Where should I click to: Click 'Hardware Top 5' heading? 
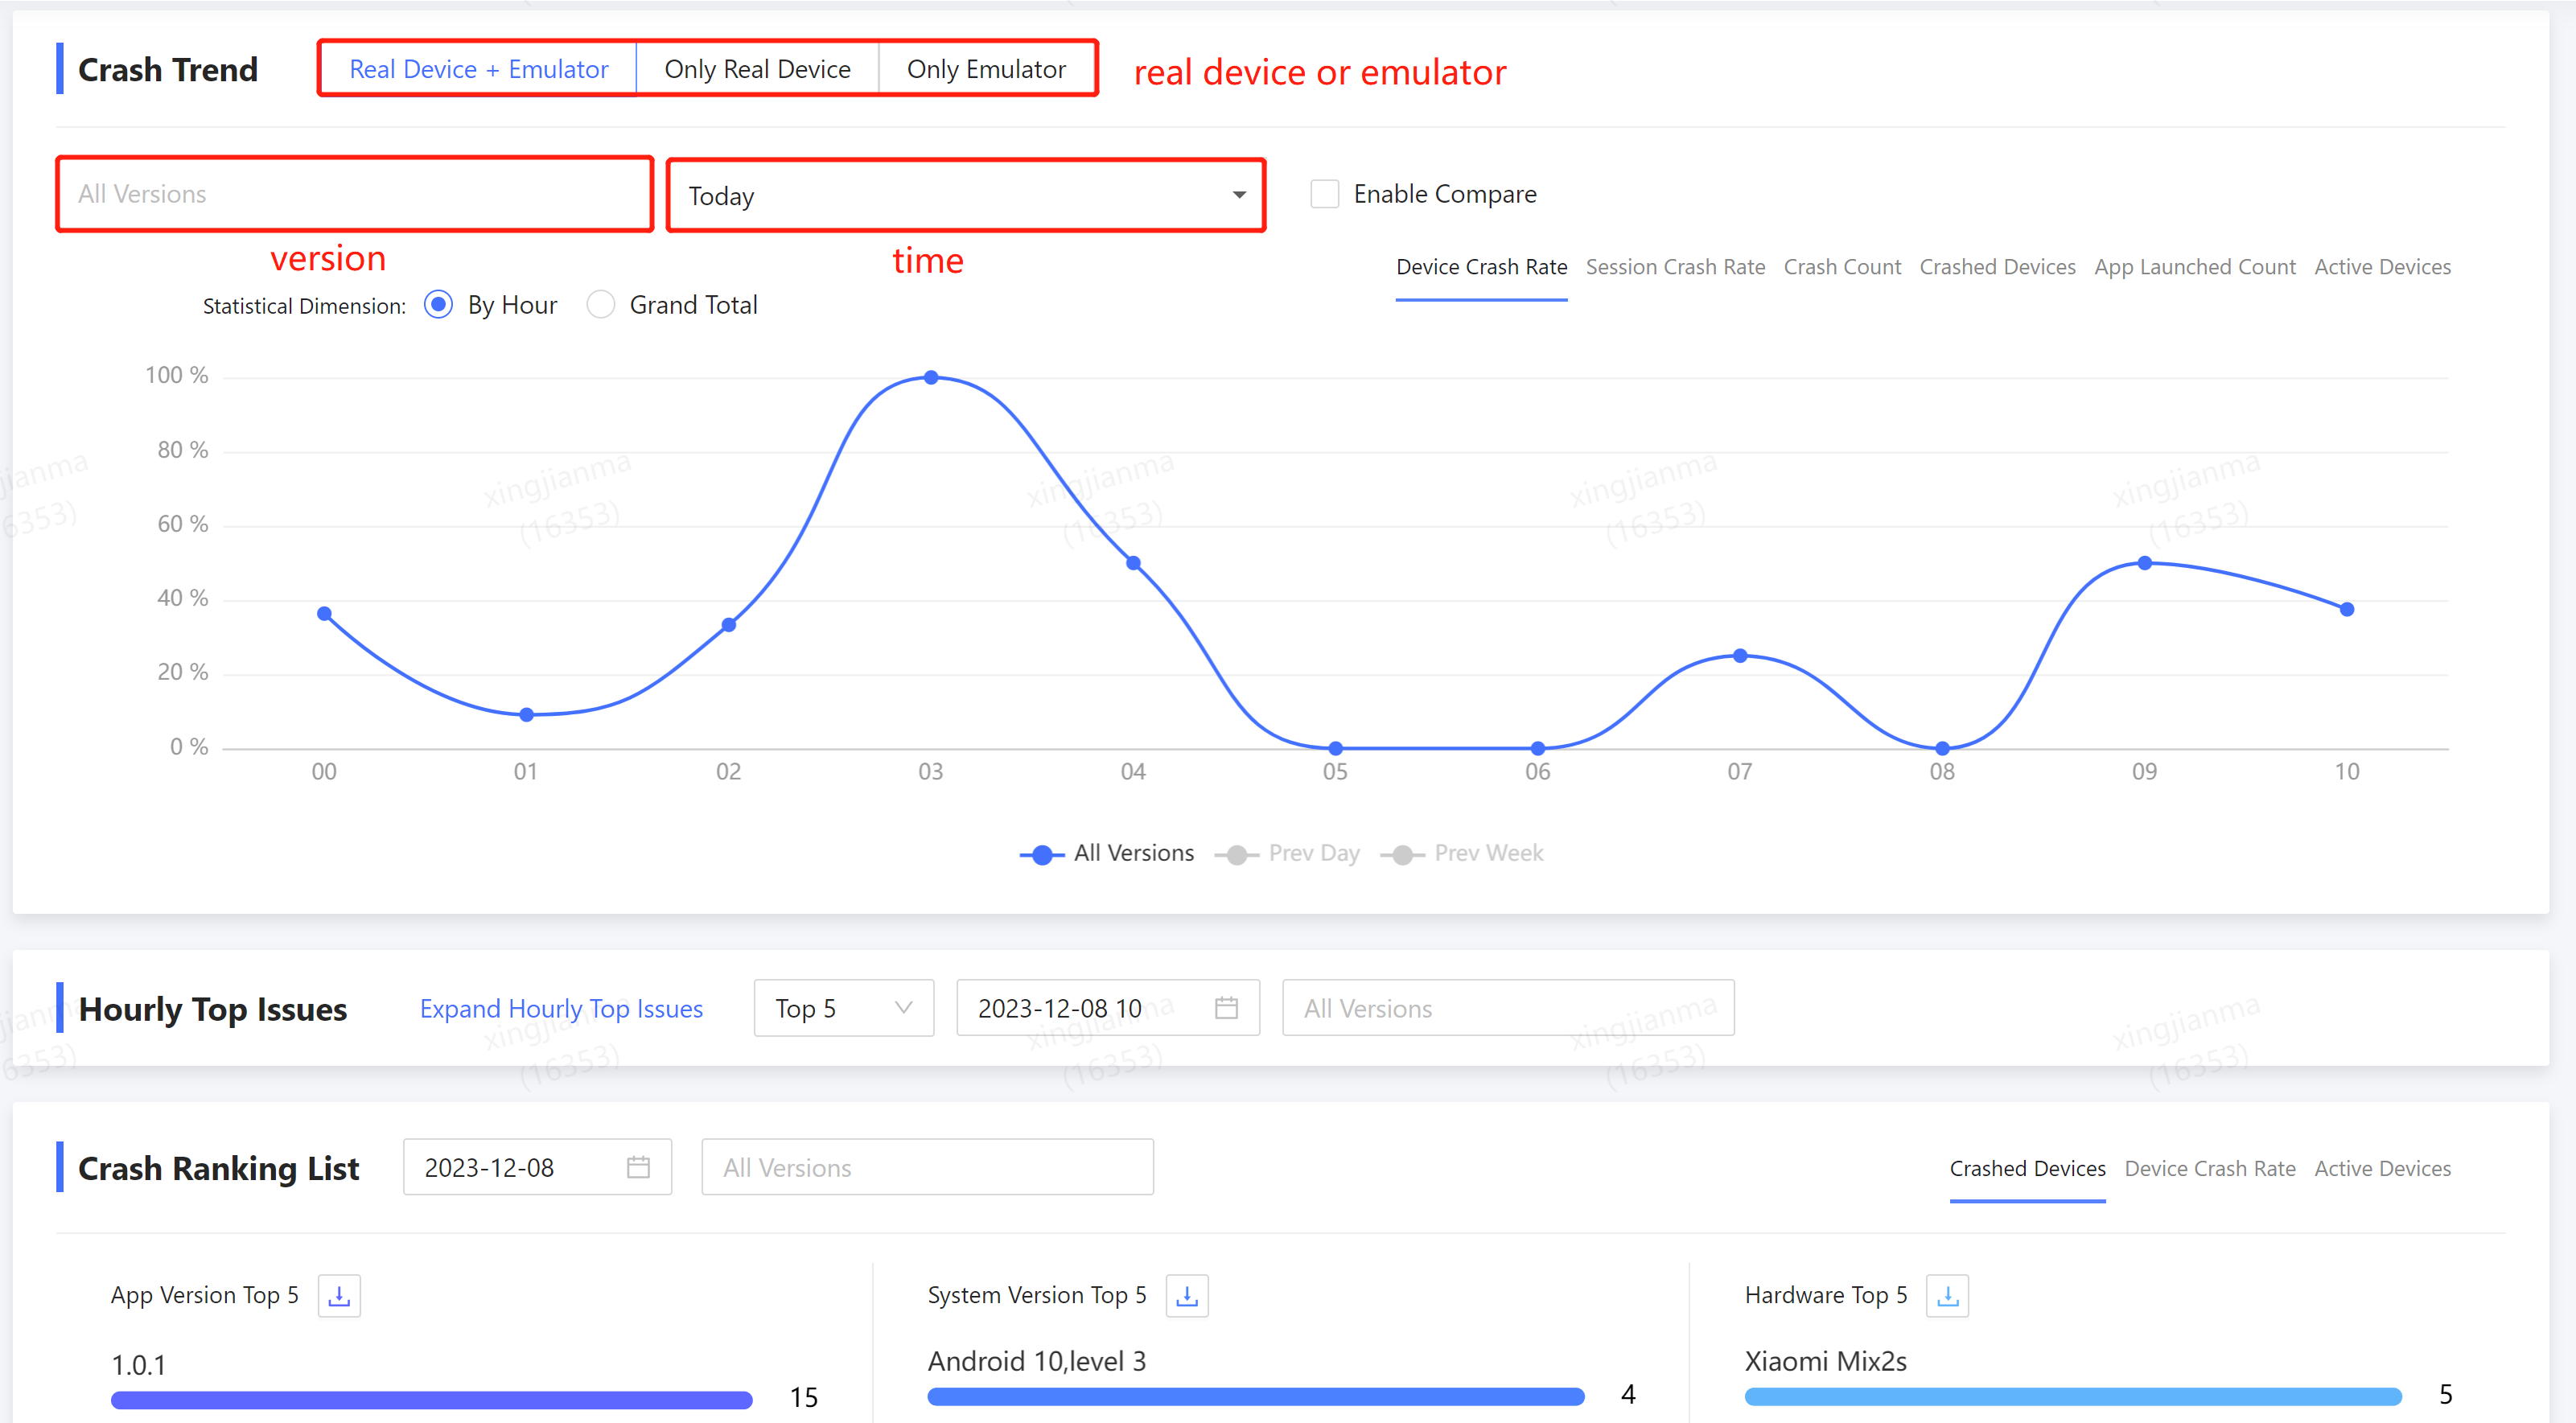(1825, 1295)
